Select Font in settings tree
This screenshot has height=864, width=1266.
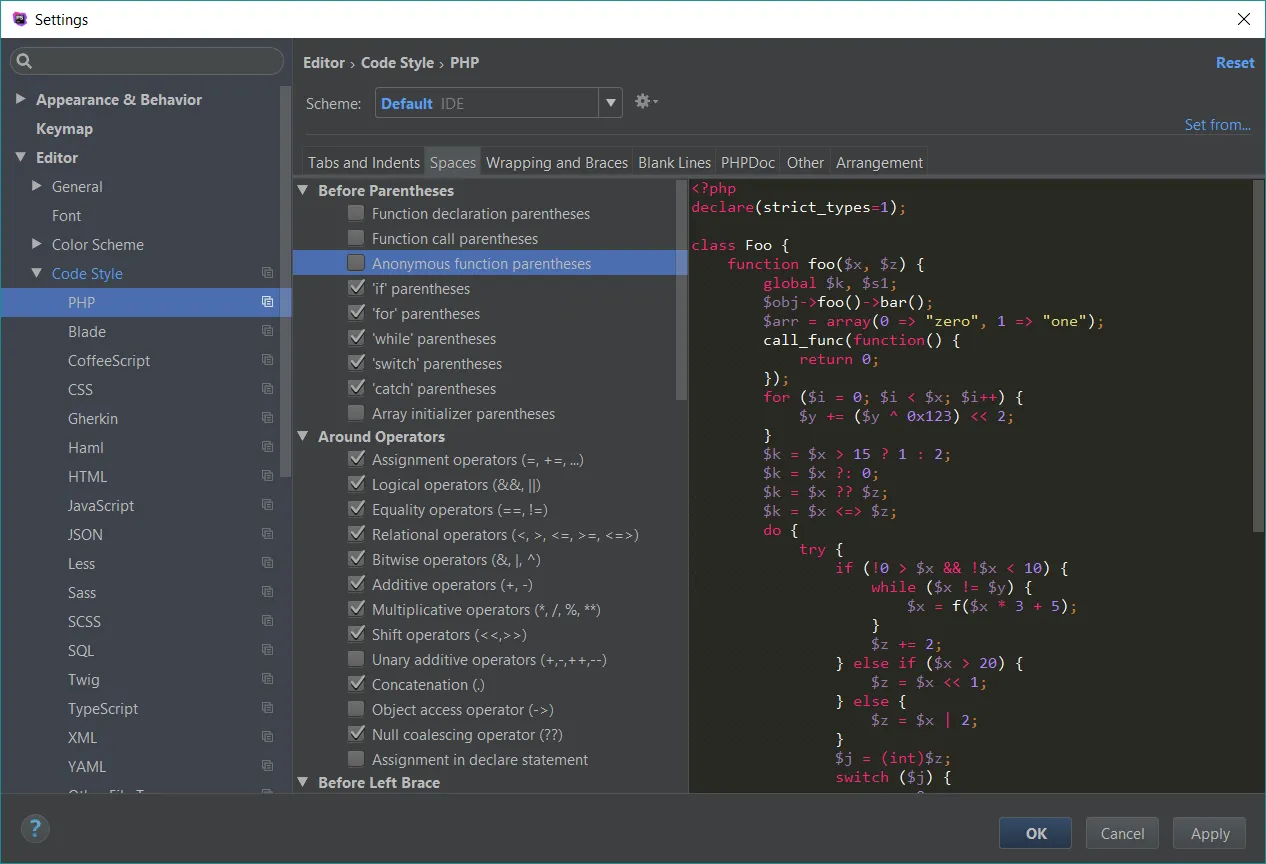(67, 215)
